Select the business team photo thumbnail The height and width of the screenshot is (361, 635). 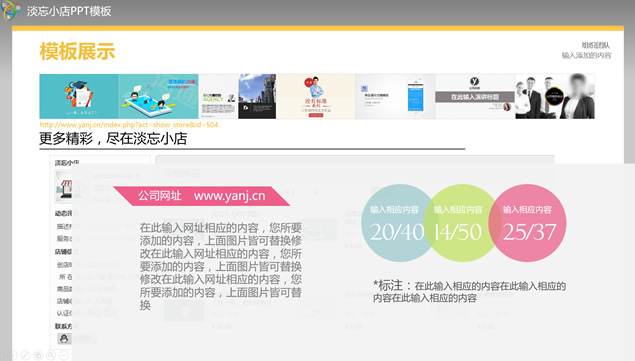tap(555, 96)
